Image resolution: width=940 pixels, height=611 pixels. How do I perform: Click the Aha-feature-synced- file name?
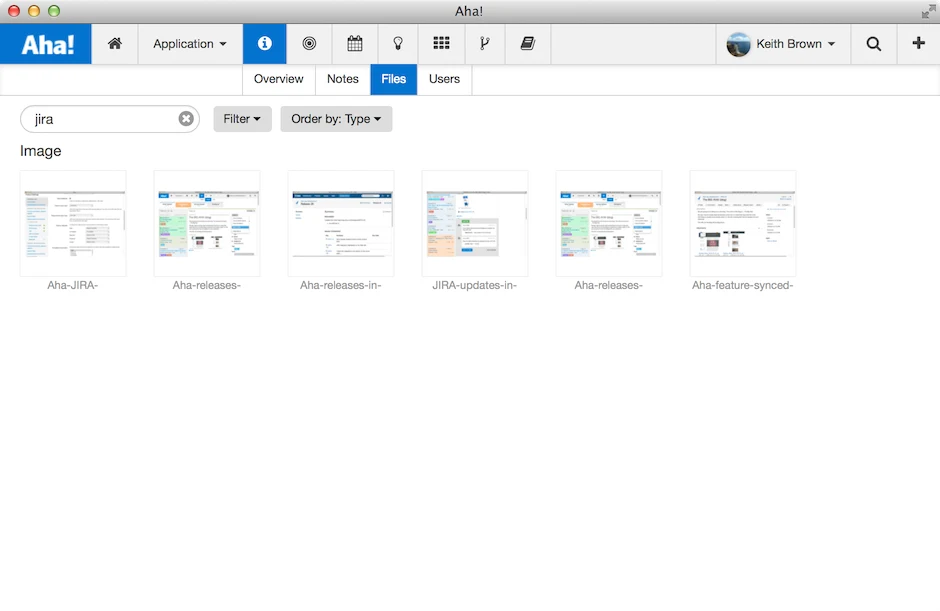(x=742, y=285)
